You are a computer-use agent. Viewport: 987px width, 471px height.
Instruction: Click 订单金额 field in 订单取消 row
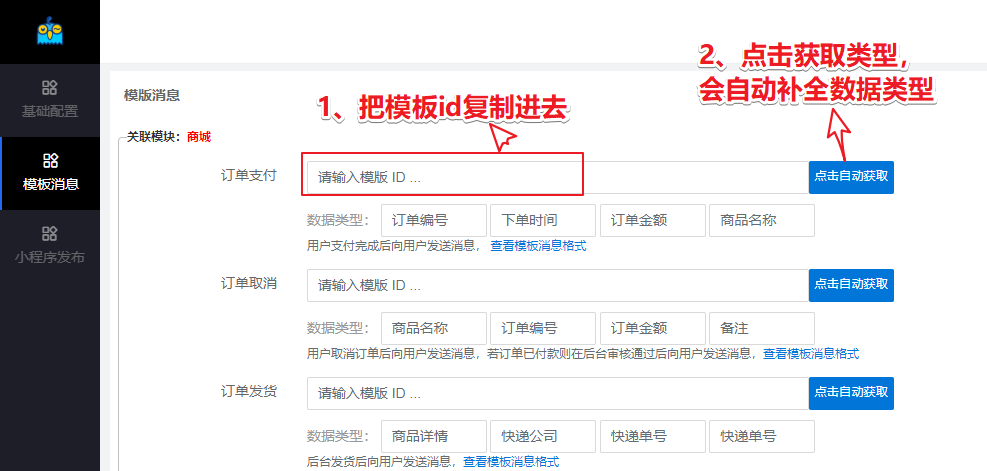pyautogui.click(x=653, y=328)
